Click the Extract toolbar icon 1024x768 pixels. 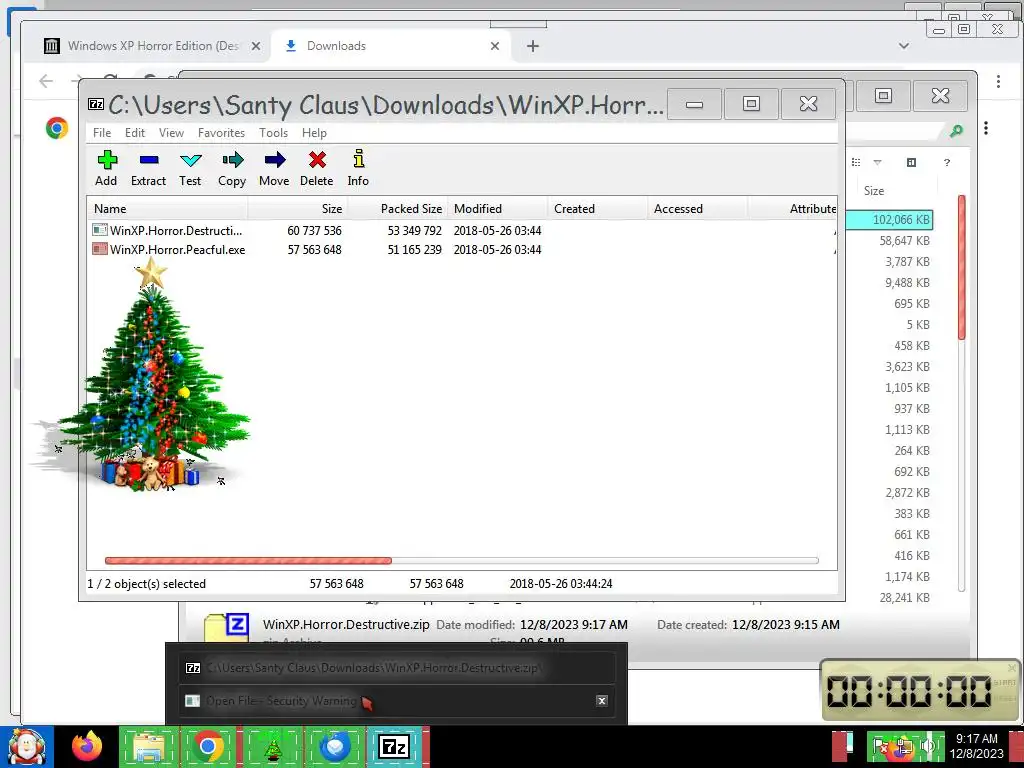[148, 168]
